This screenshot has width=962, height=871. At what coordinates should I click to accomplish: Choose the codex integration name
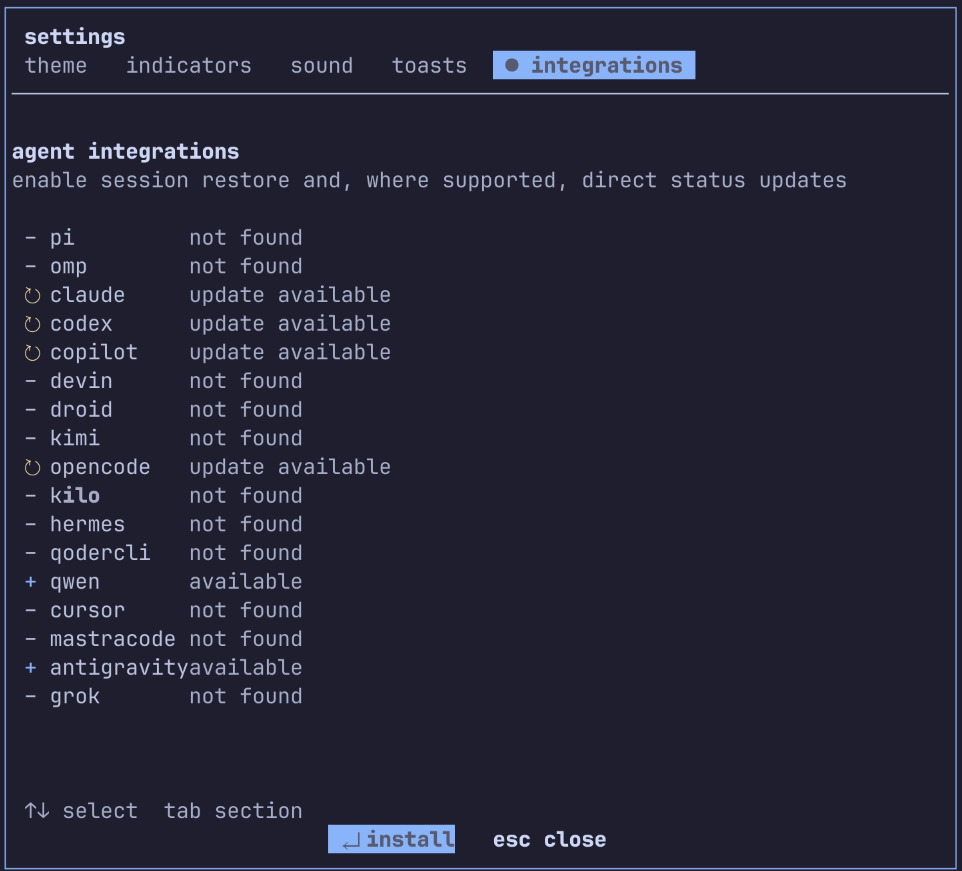click(81, 324)
